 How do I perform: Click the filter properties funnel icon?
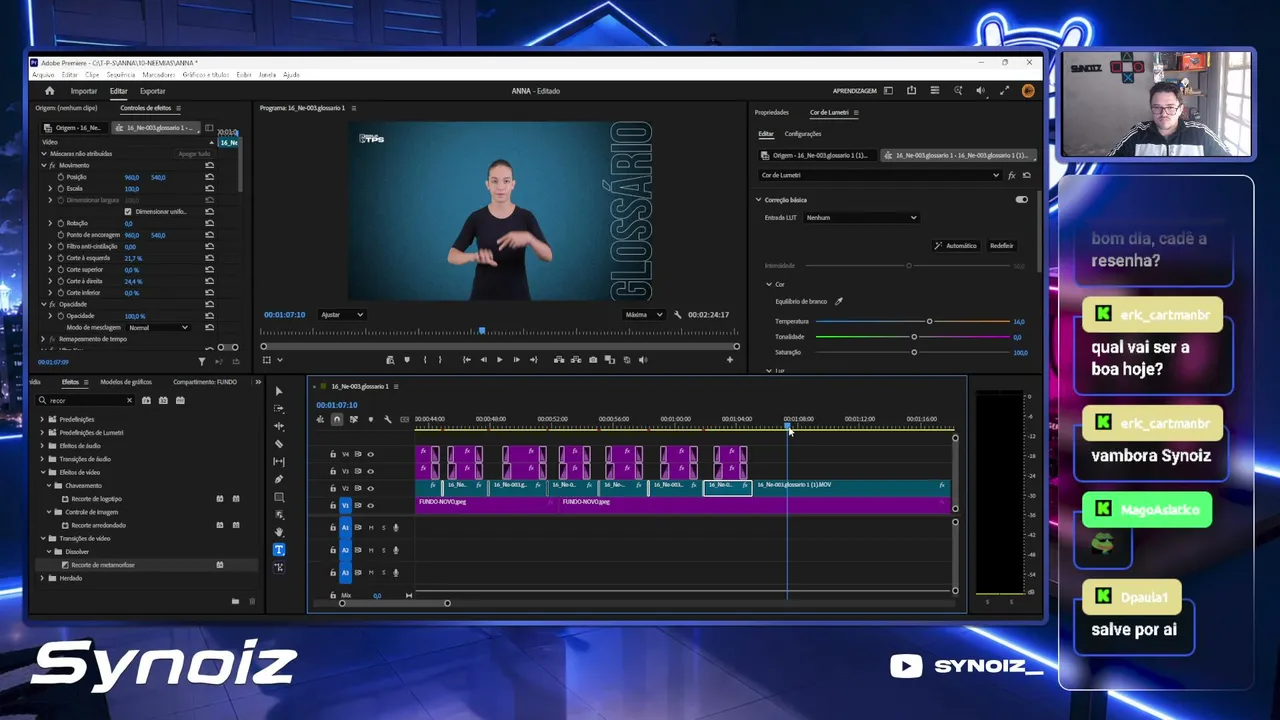[202, 362]
